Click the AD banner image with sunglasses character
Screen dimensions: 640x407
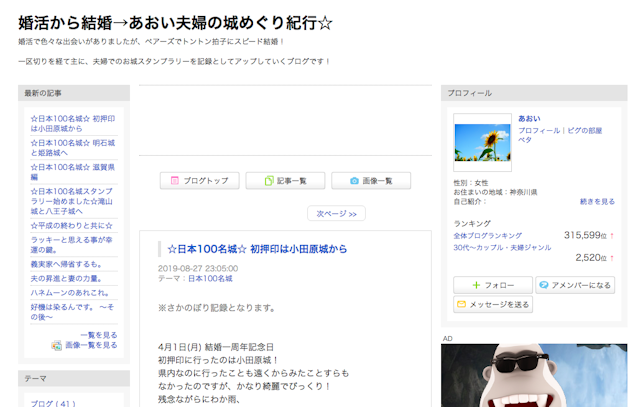(534, 376)
